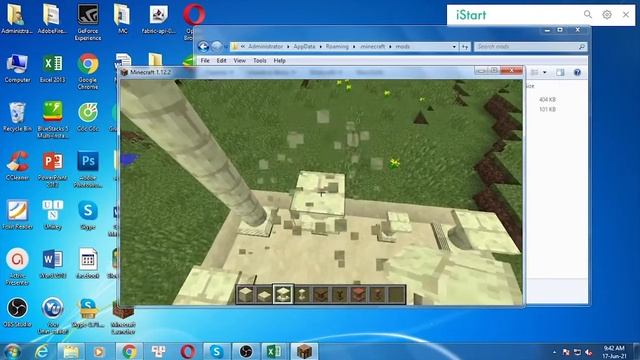Click the Windows Start button
Image resolution: width=640 pixels, height=360 pixels.
click(x=13, y=351)
